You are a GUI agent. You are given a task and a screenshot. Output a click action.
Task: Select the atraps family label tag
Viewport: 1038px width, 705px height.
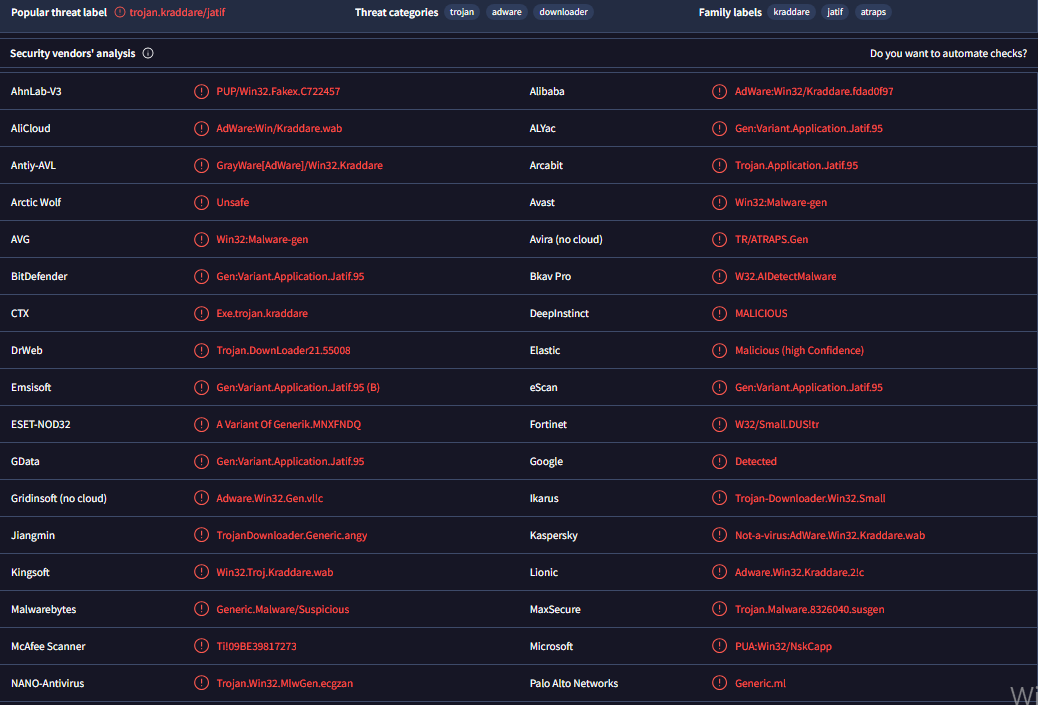pyautogui.click(x=873, y=12)
